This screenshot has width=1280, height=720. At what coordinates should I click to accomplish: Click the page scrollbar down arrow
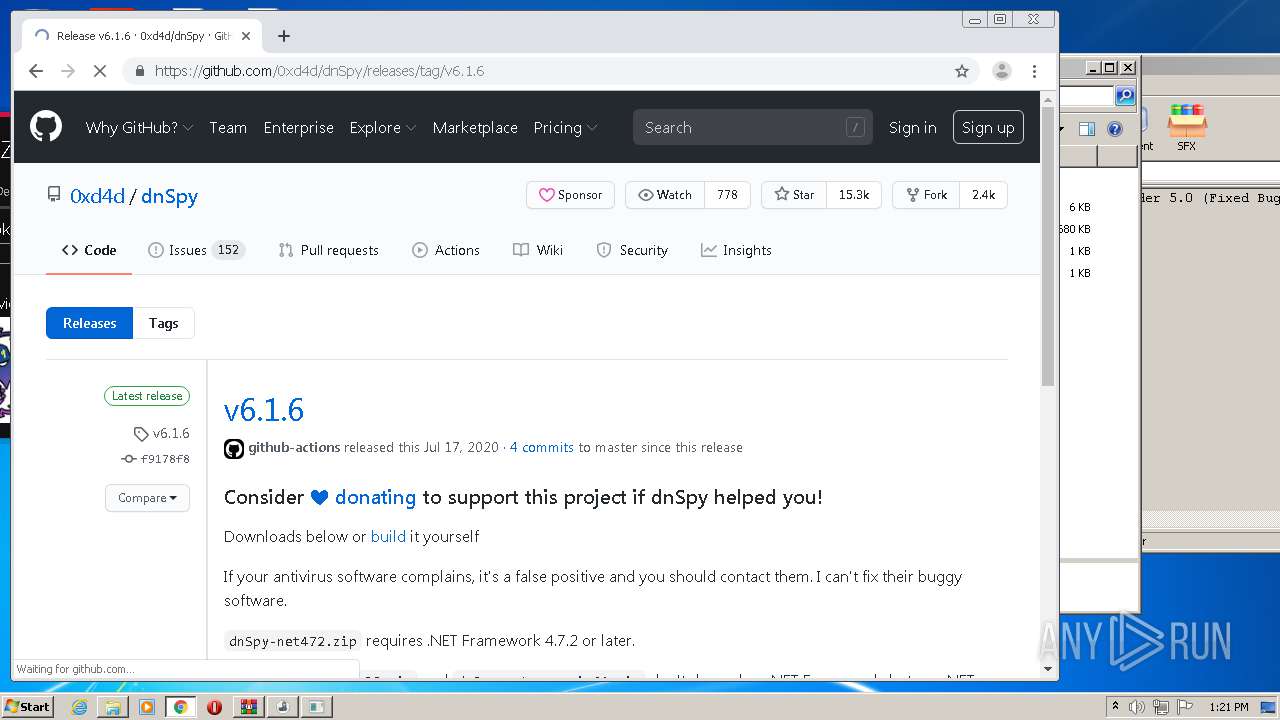(x=1048, y=668)
